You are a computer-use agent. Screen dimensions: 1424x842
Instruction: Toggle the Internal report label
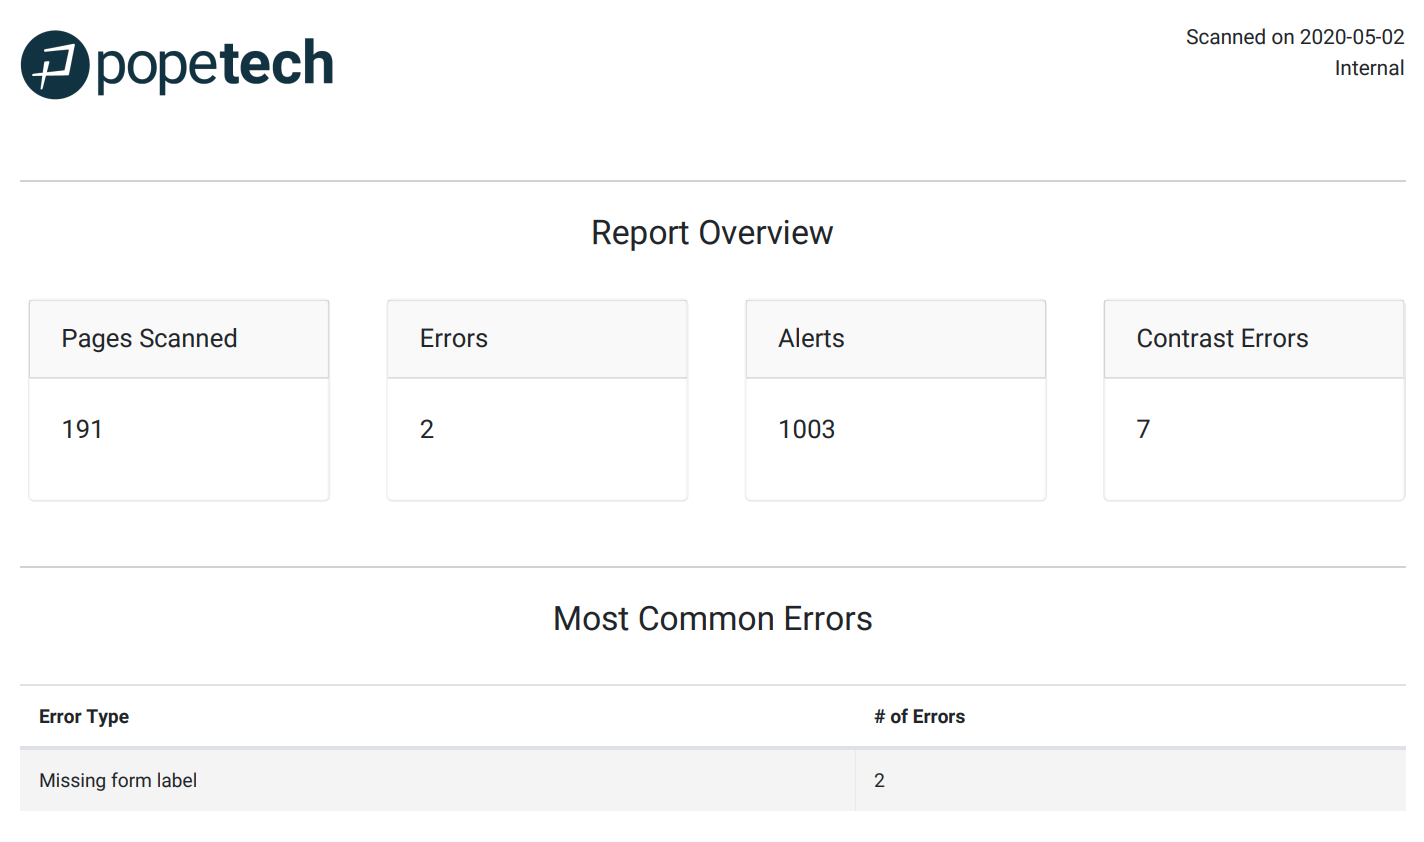[1369, 68]
